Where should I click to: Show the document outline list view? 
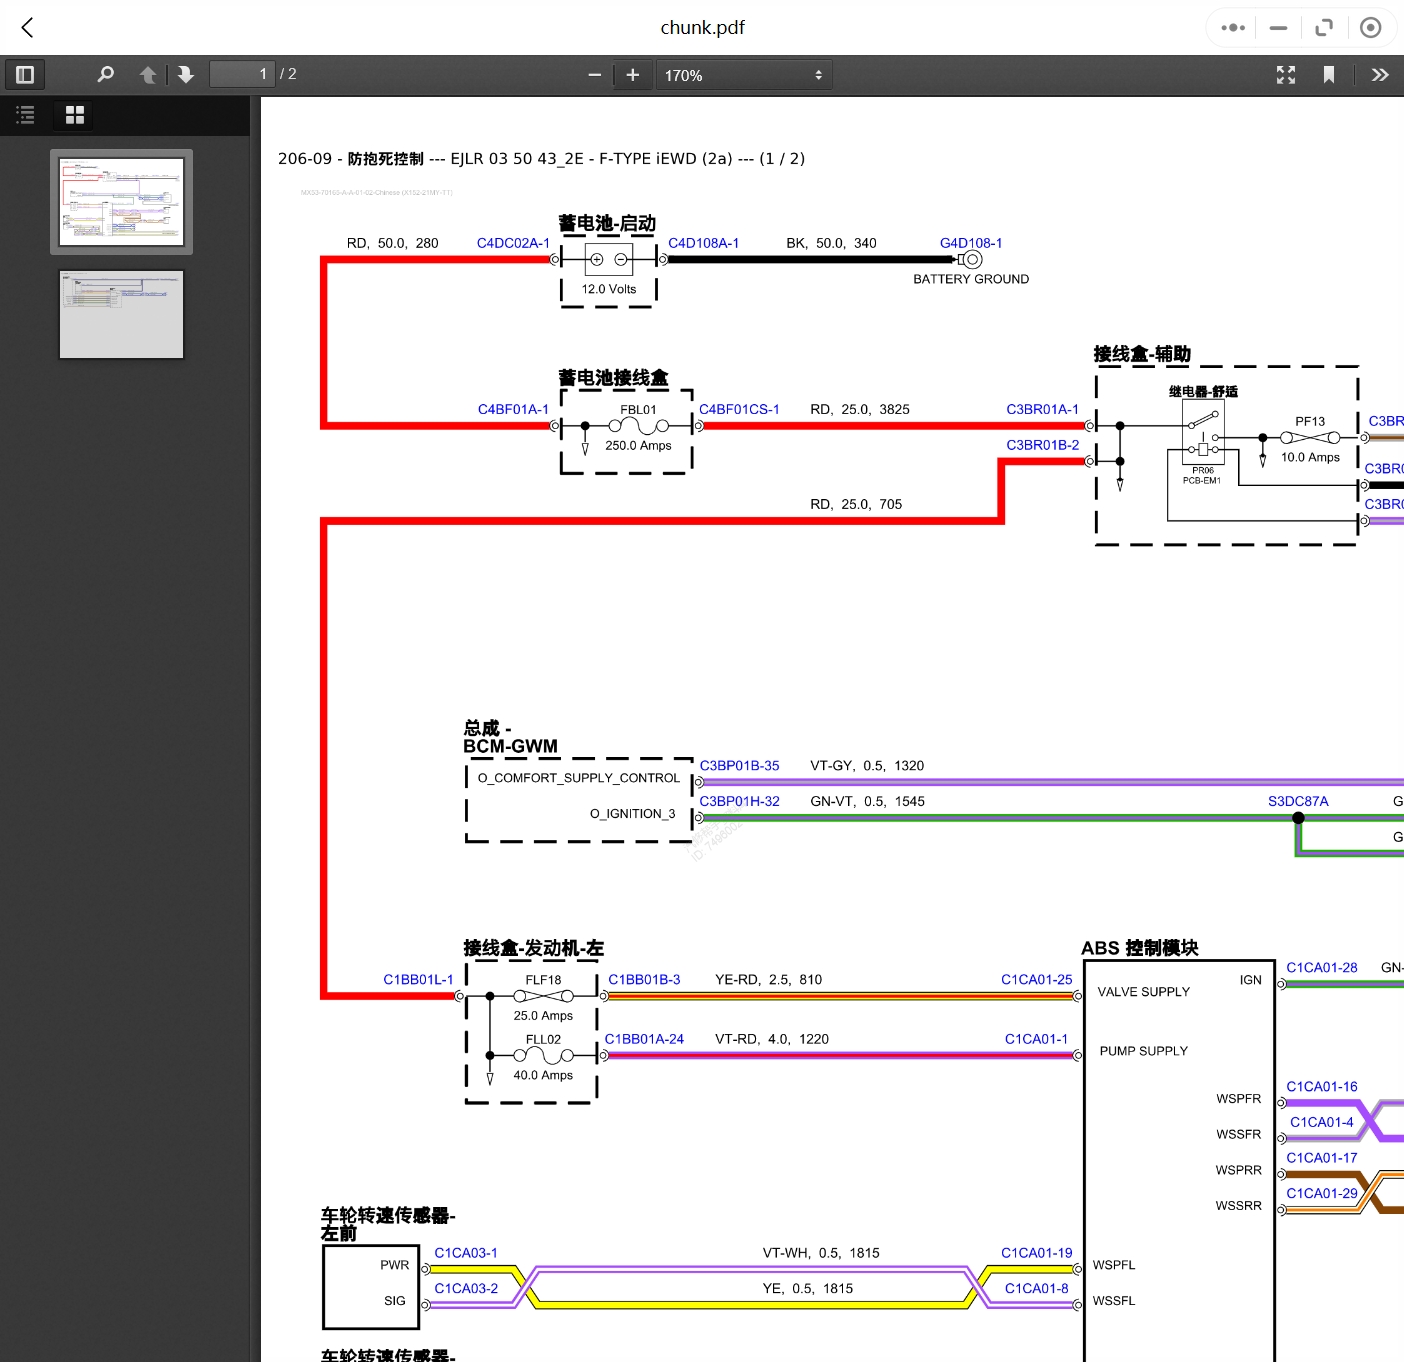[x=26, y=115]
